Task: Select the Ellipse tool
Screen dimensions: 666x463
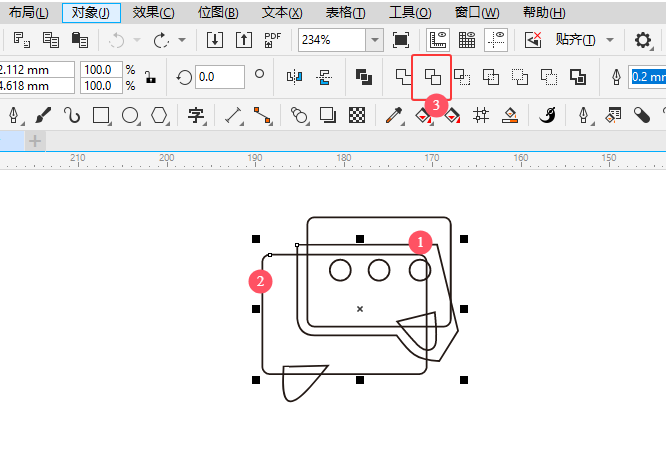Action: point(130,115)
